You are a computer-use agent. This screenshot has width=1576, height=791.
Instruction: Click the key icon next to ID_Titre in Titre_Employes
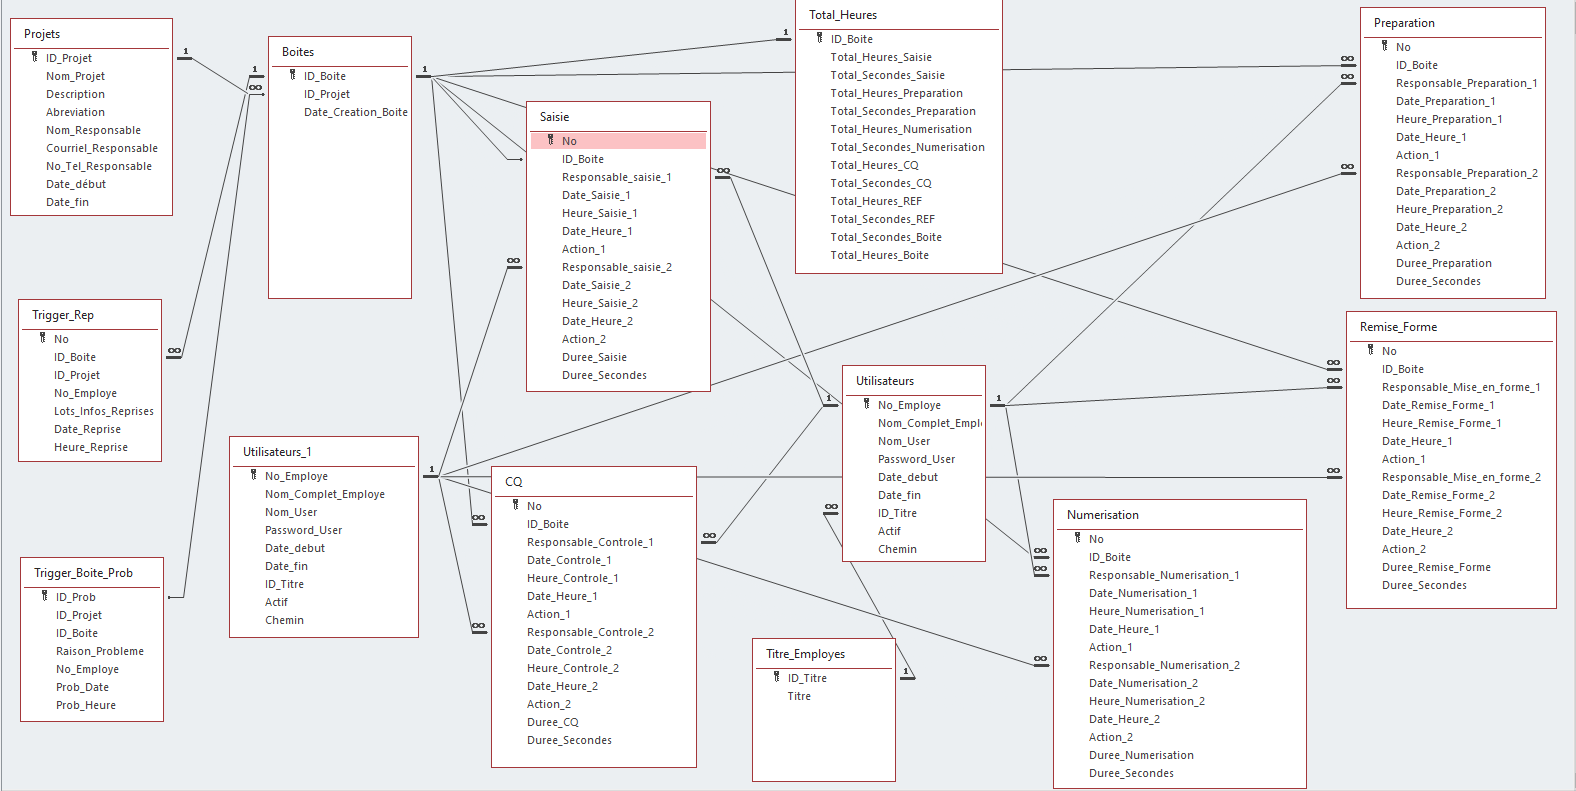[776, 678]
